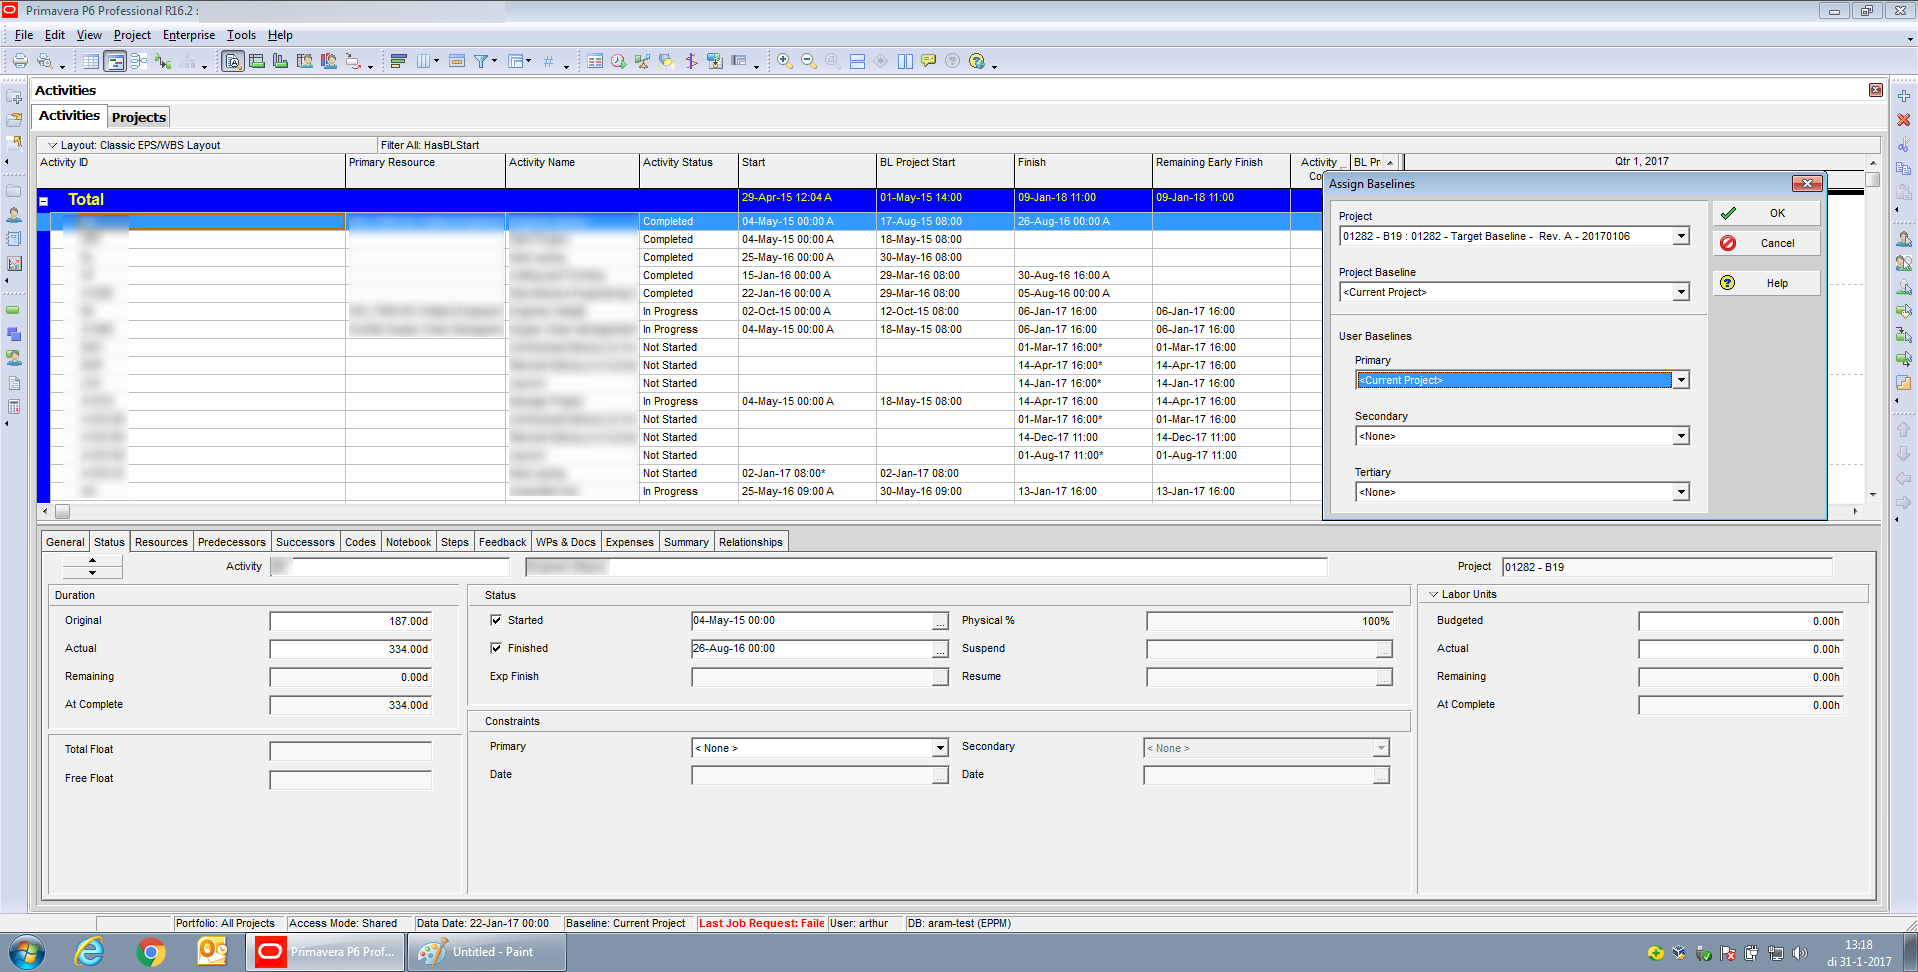Viewport: 1918px width, 972px height.
Task: Open the Primary user baseline dropdown
Action: pos(1681,380)
